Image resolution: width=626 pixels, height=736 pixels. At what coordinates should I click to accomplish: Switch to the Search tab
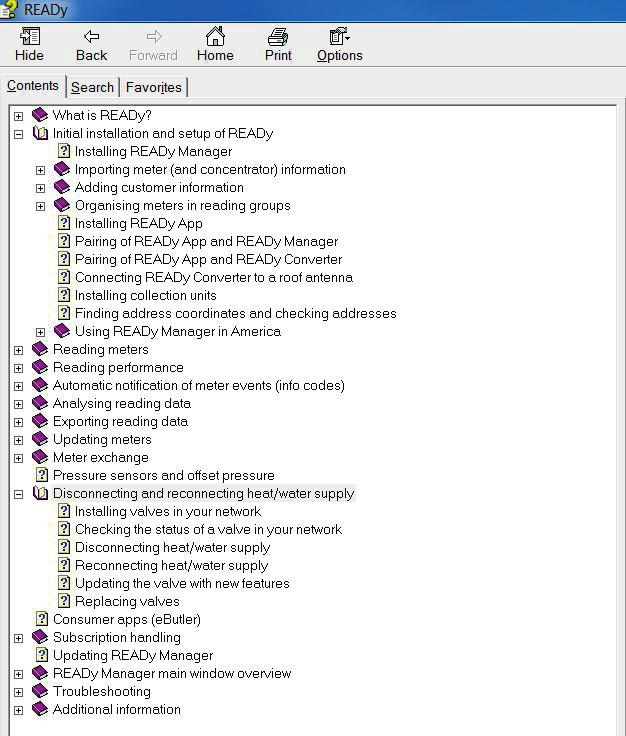(92, 87)
